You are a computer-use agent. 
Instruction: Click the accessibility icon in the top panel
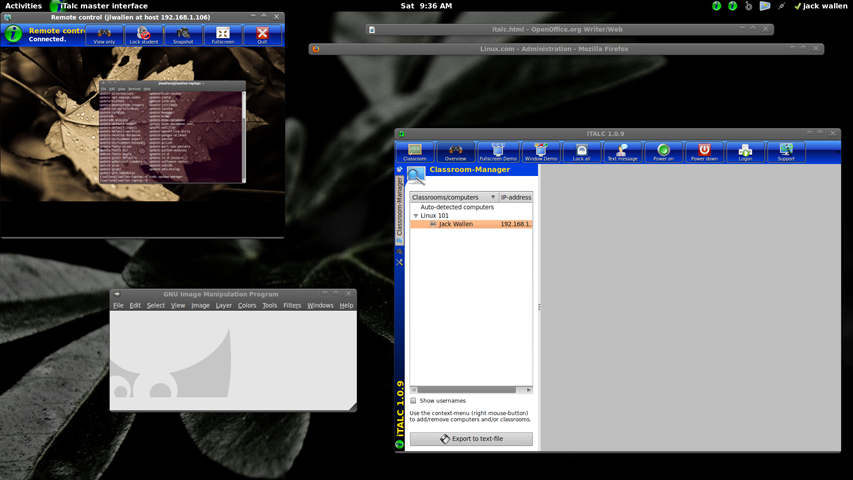(x=749, y=6)
